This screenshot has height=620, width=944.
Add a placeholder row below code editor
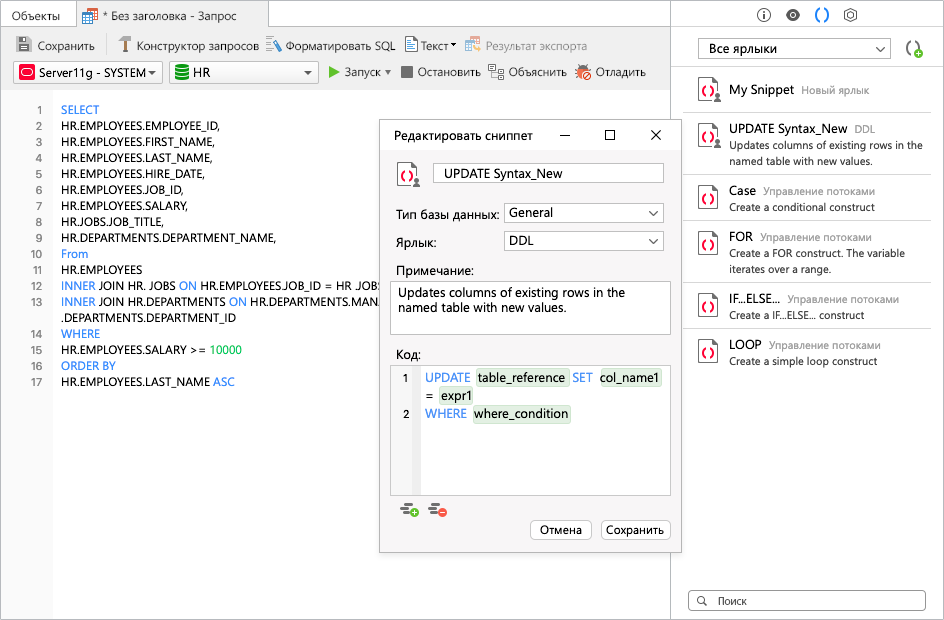pyautogui.click(x=409, y=510)
